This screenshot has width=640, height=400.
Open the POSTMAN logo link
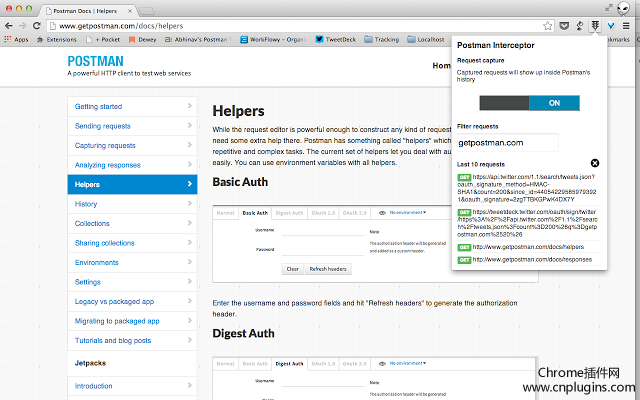pos(96,61)
